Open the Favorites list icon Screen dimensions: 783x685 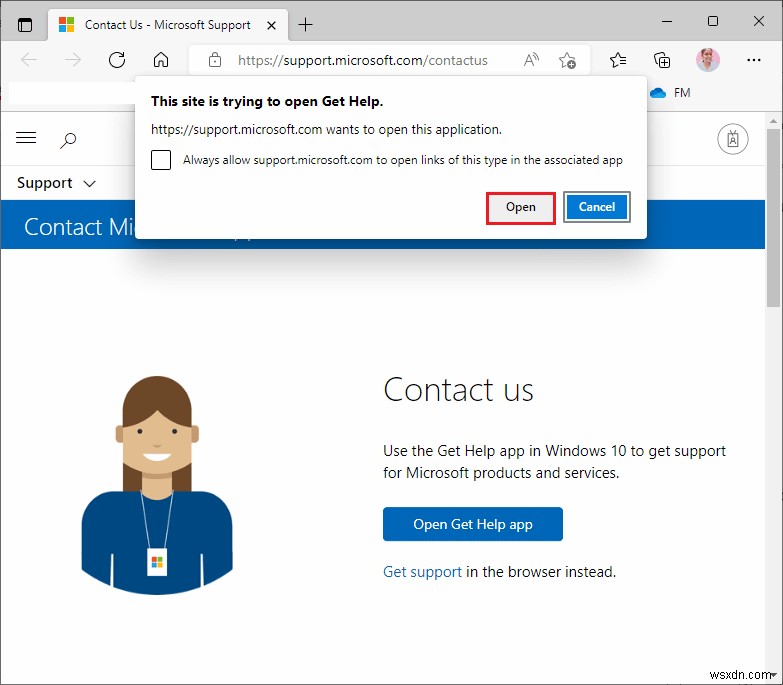[x=618, y=60]
